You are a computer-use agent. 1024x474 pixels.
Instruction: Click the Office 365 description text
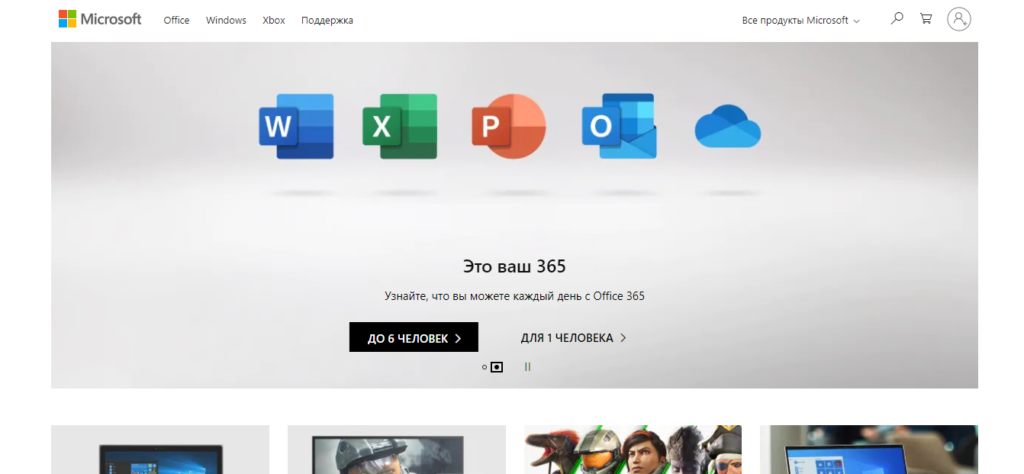(x=515, y=296)
